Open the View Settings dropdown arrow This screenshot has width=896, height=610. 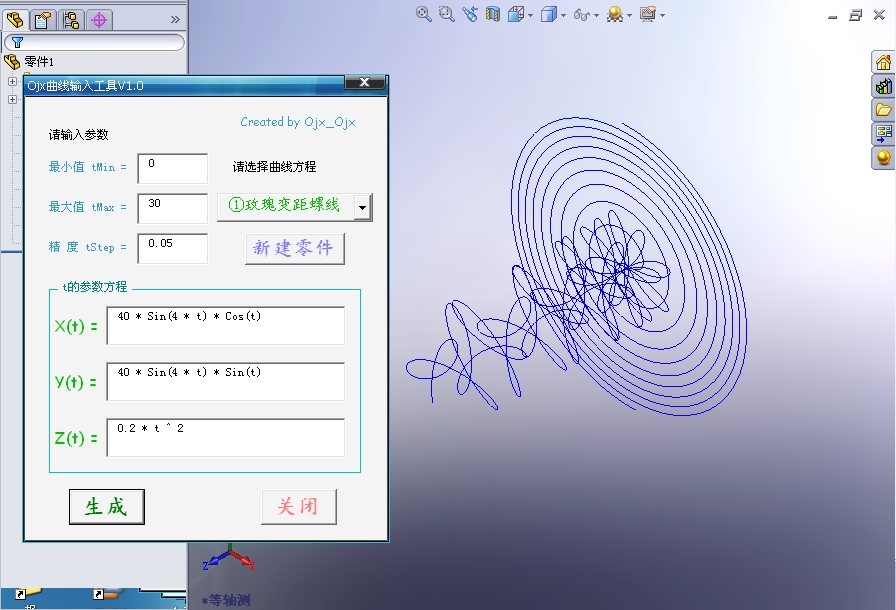(663, 15)
